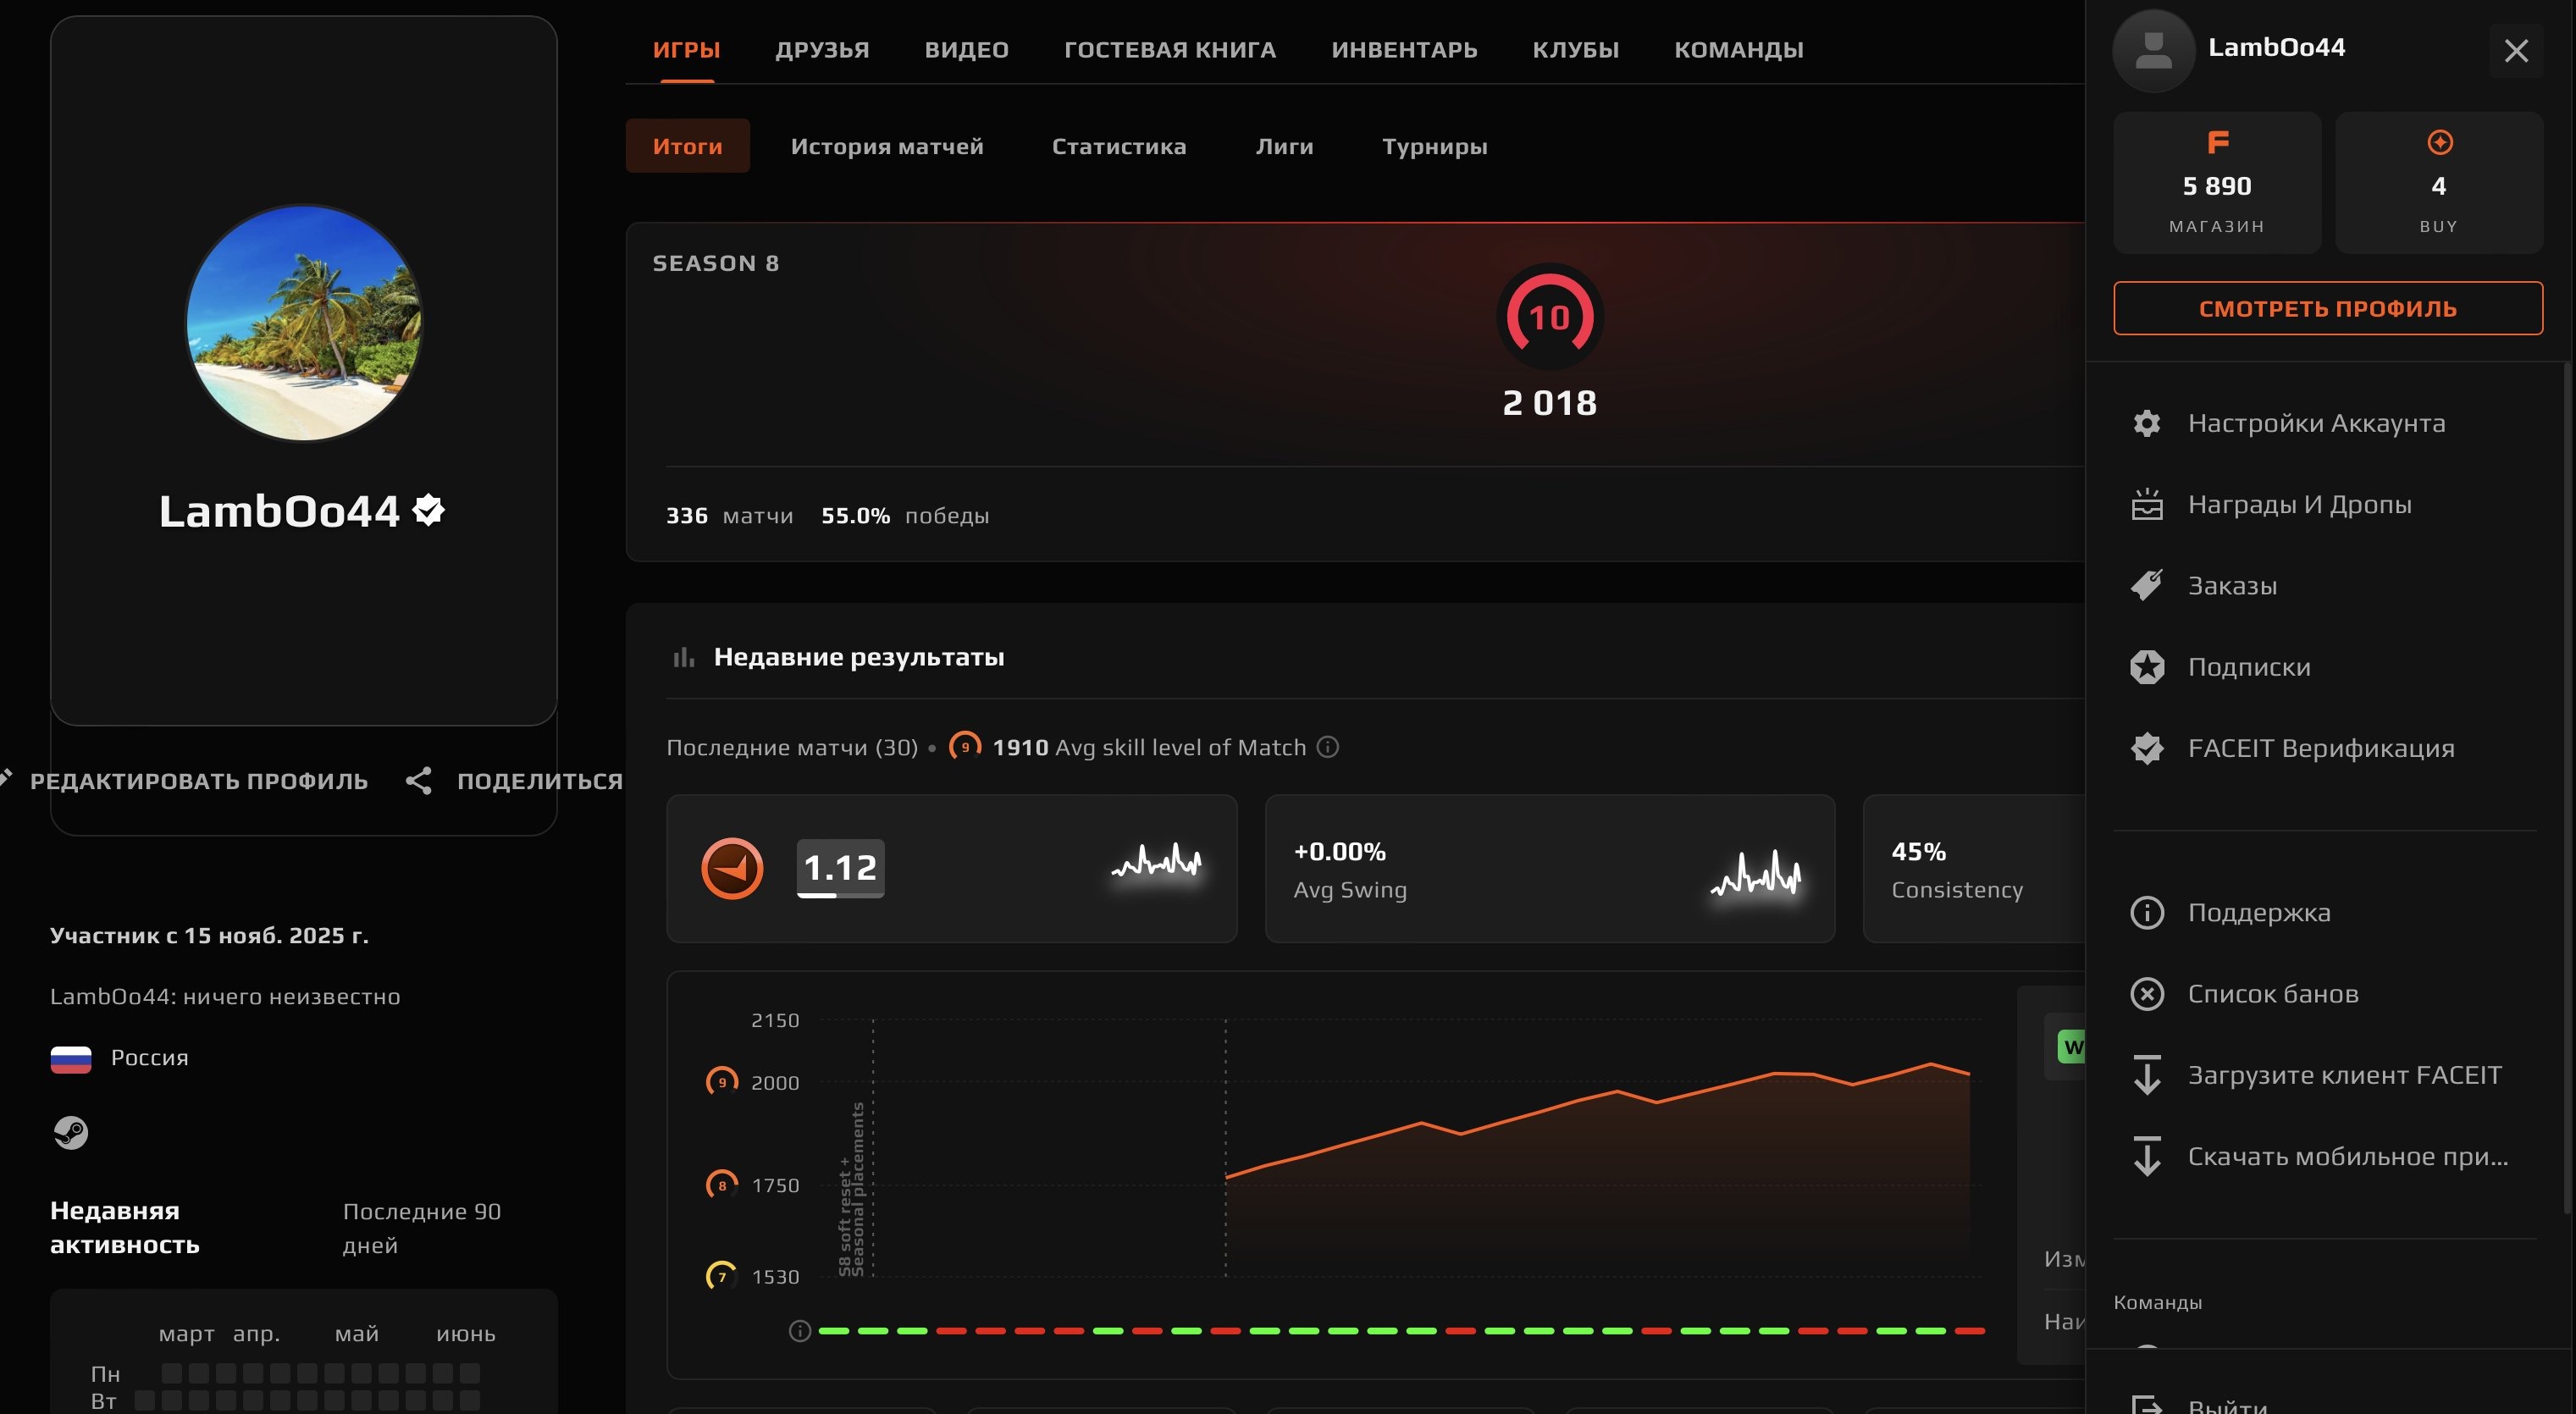
Task: Select the Итоги sub-tab
Action: (688, 146)
